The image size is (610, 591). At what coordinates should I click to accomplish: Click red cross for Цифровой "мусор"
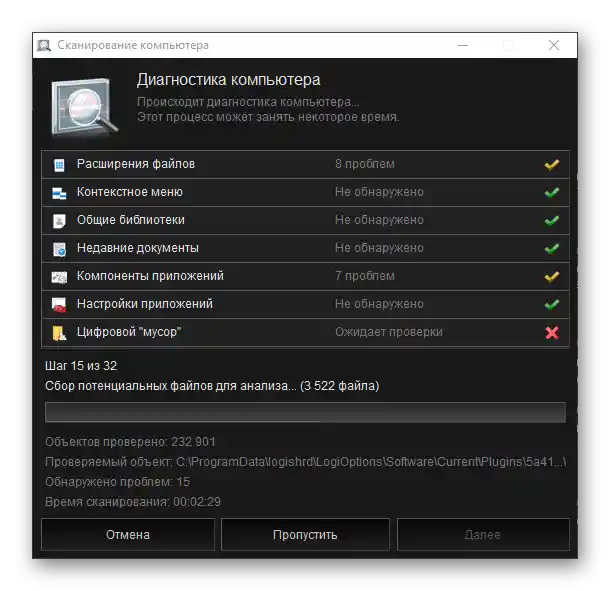coord(552,333)
